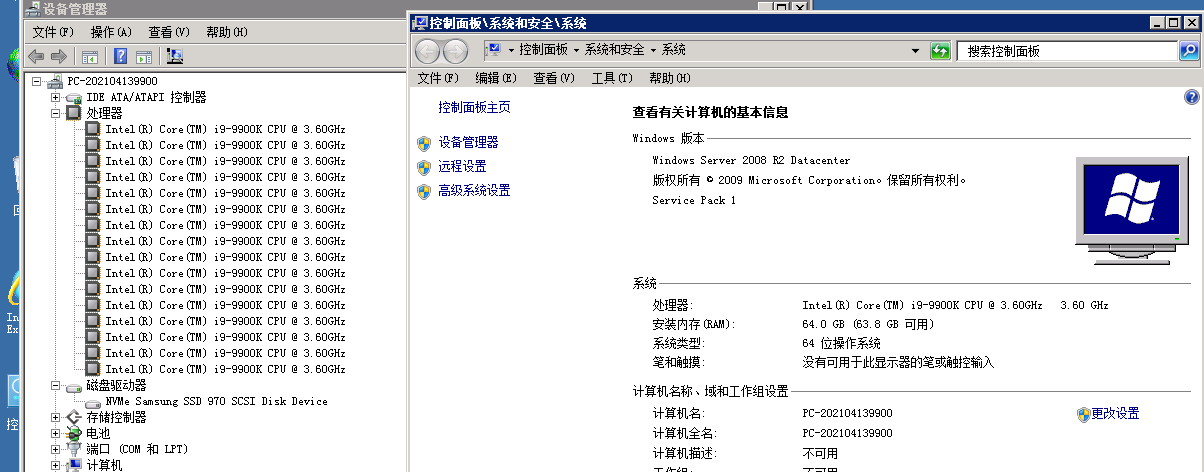Click the address bar computer icon
Image resolution: width=1204 pixels, height=472 pixels.
coord(494,50)
